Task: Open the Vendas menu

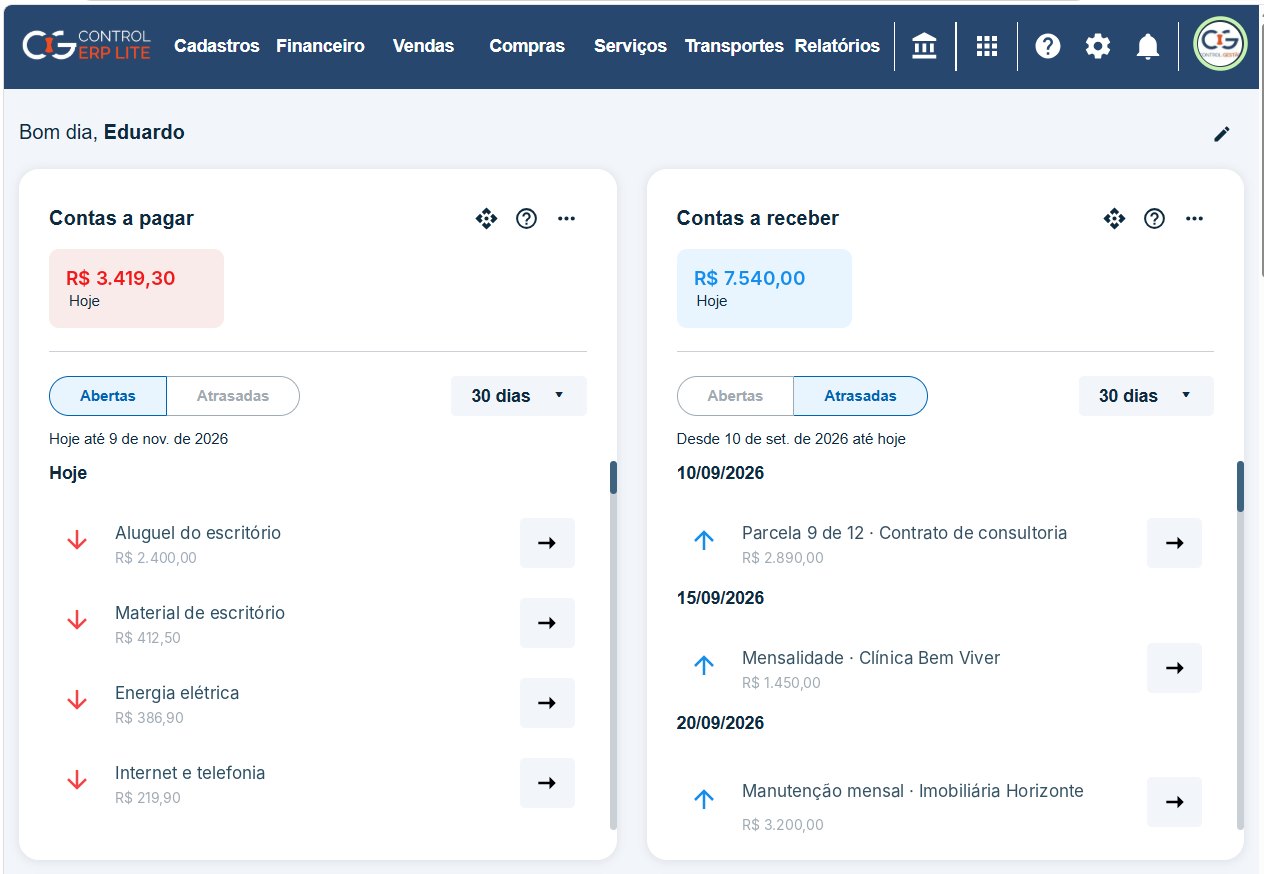Action: point(423,46)
